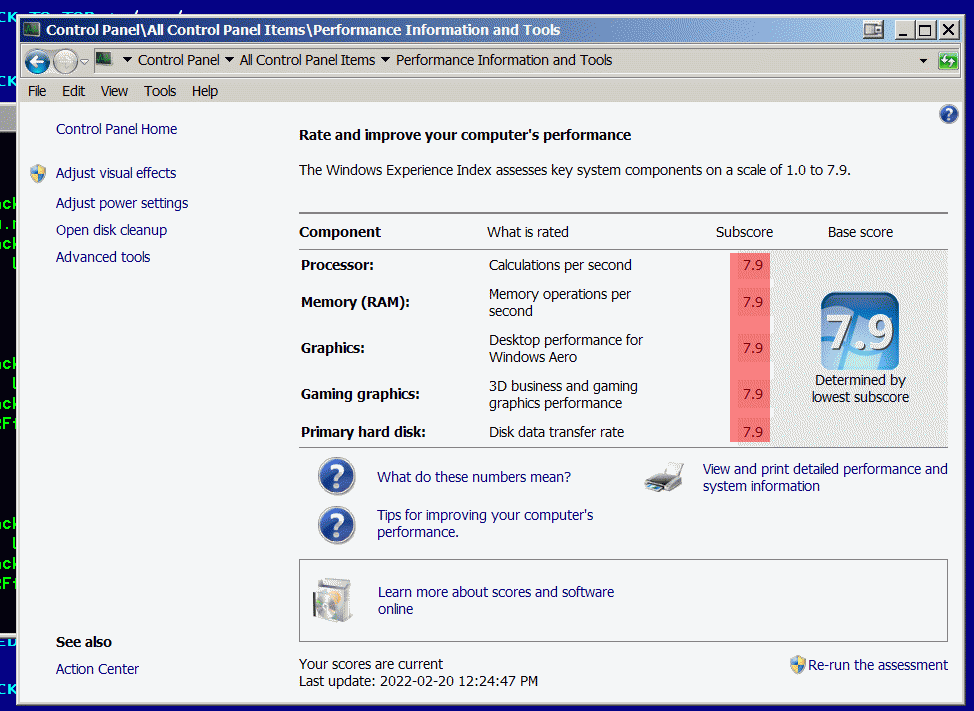This screenshot has height=711, width=974.
Task: Click the Subscore column header
Action: click(x=744, y=232)
